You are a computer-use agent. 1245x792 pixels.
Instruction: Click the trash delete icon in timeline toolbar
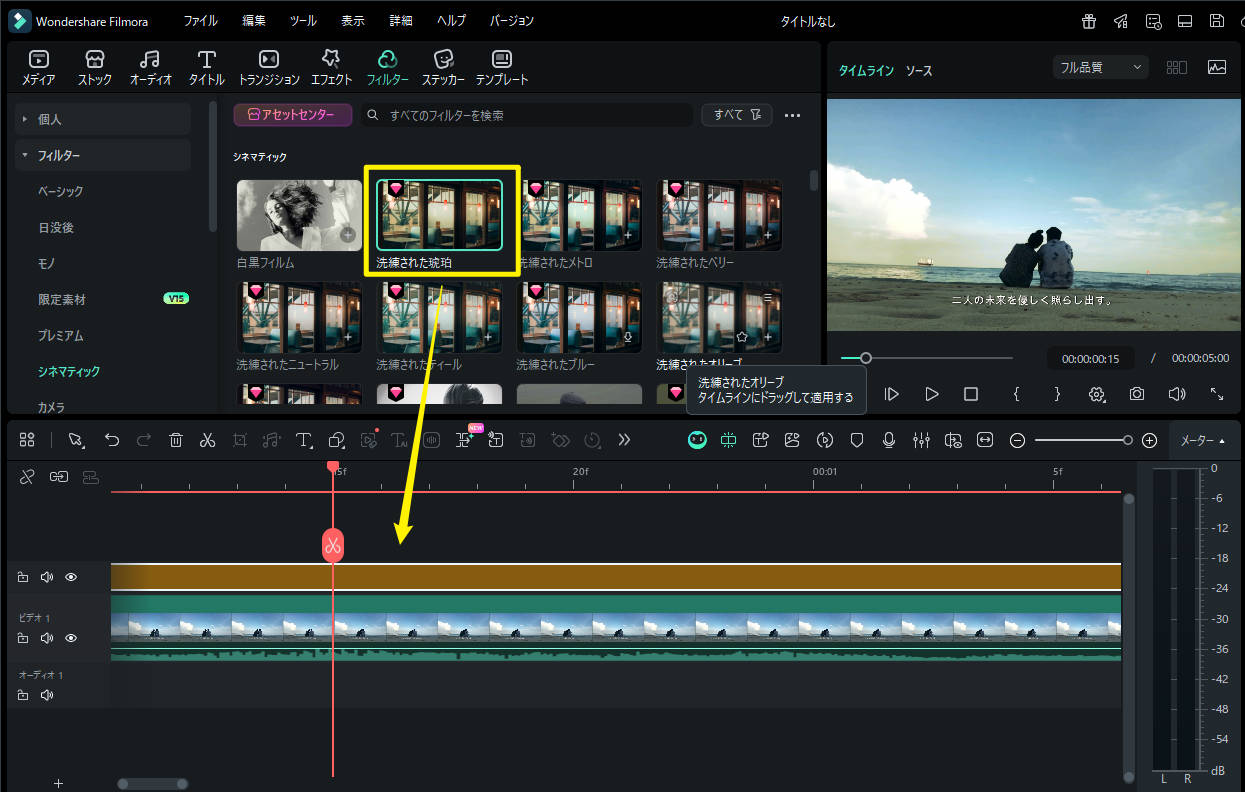pyautogui.click(x=176, y=440)
